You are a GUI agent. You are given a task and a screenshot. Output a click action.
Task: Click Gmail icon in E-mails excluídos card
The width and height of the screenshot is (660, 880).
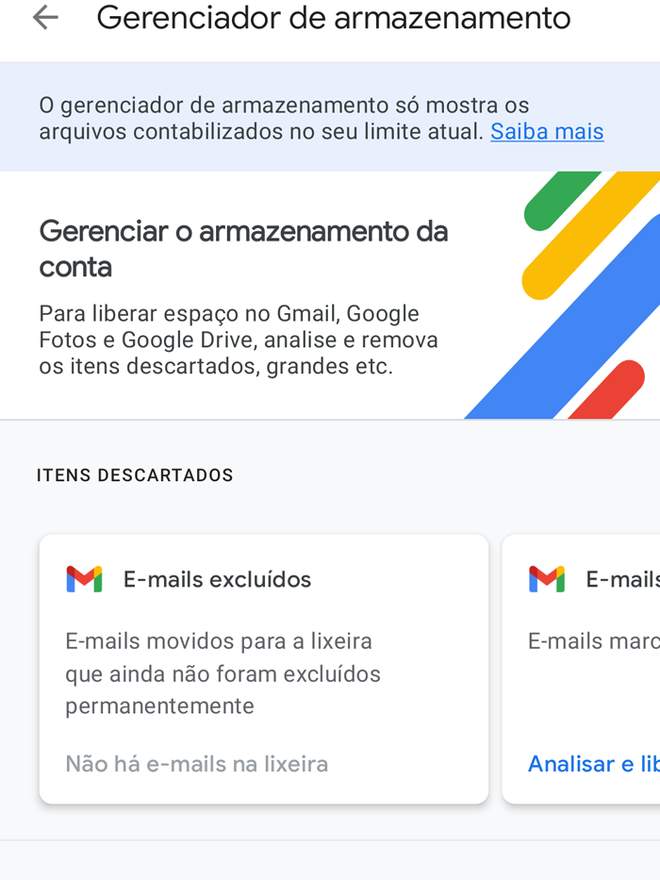click(x=84, y=579)
